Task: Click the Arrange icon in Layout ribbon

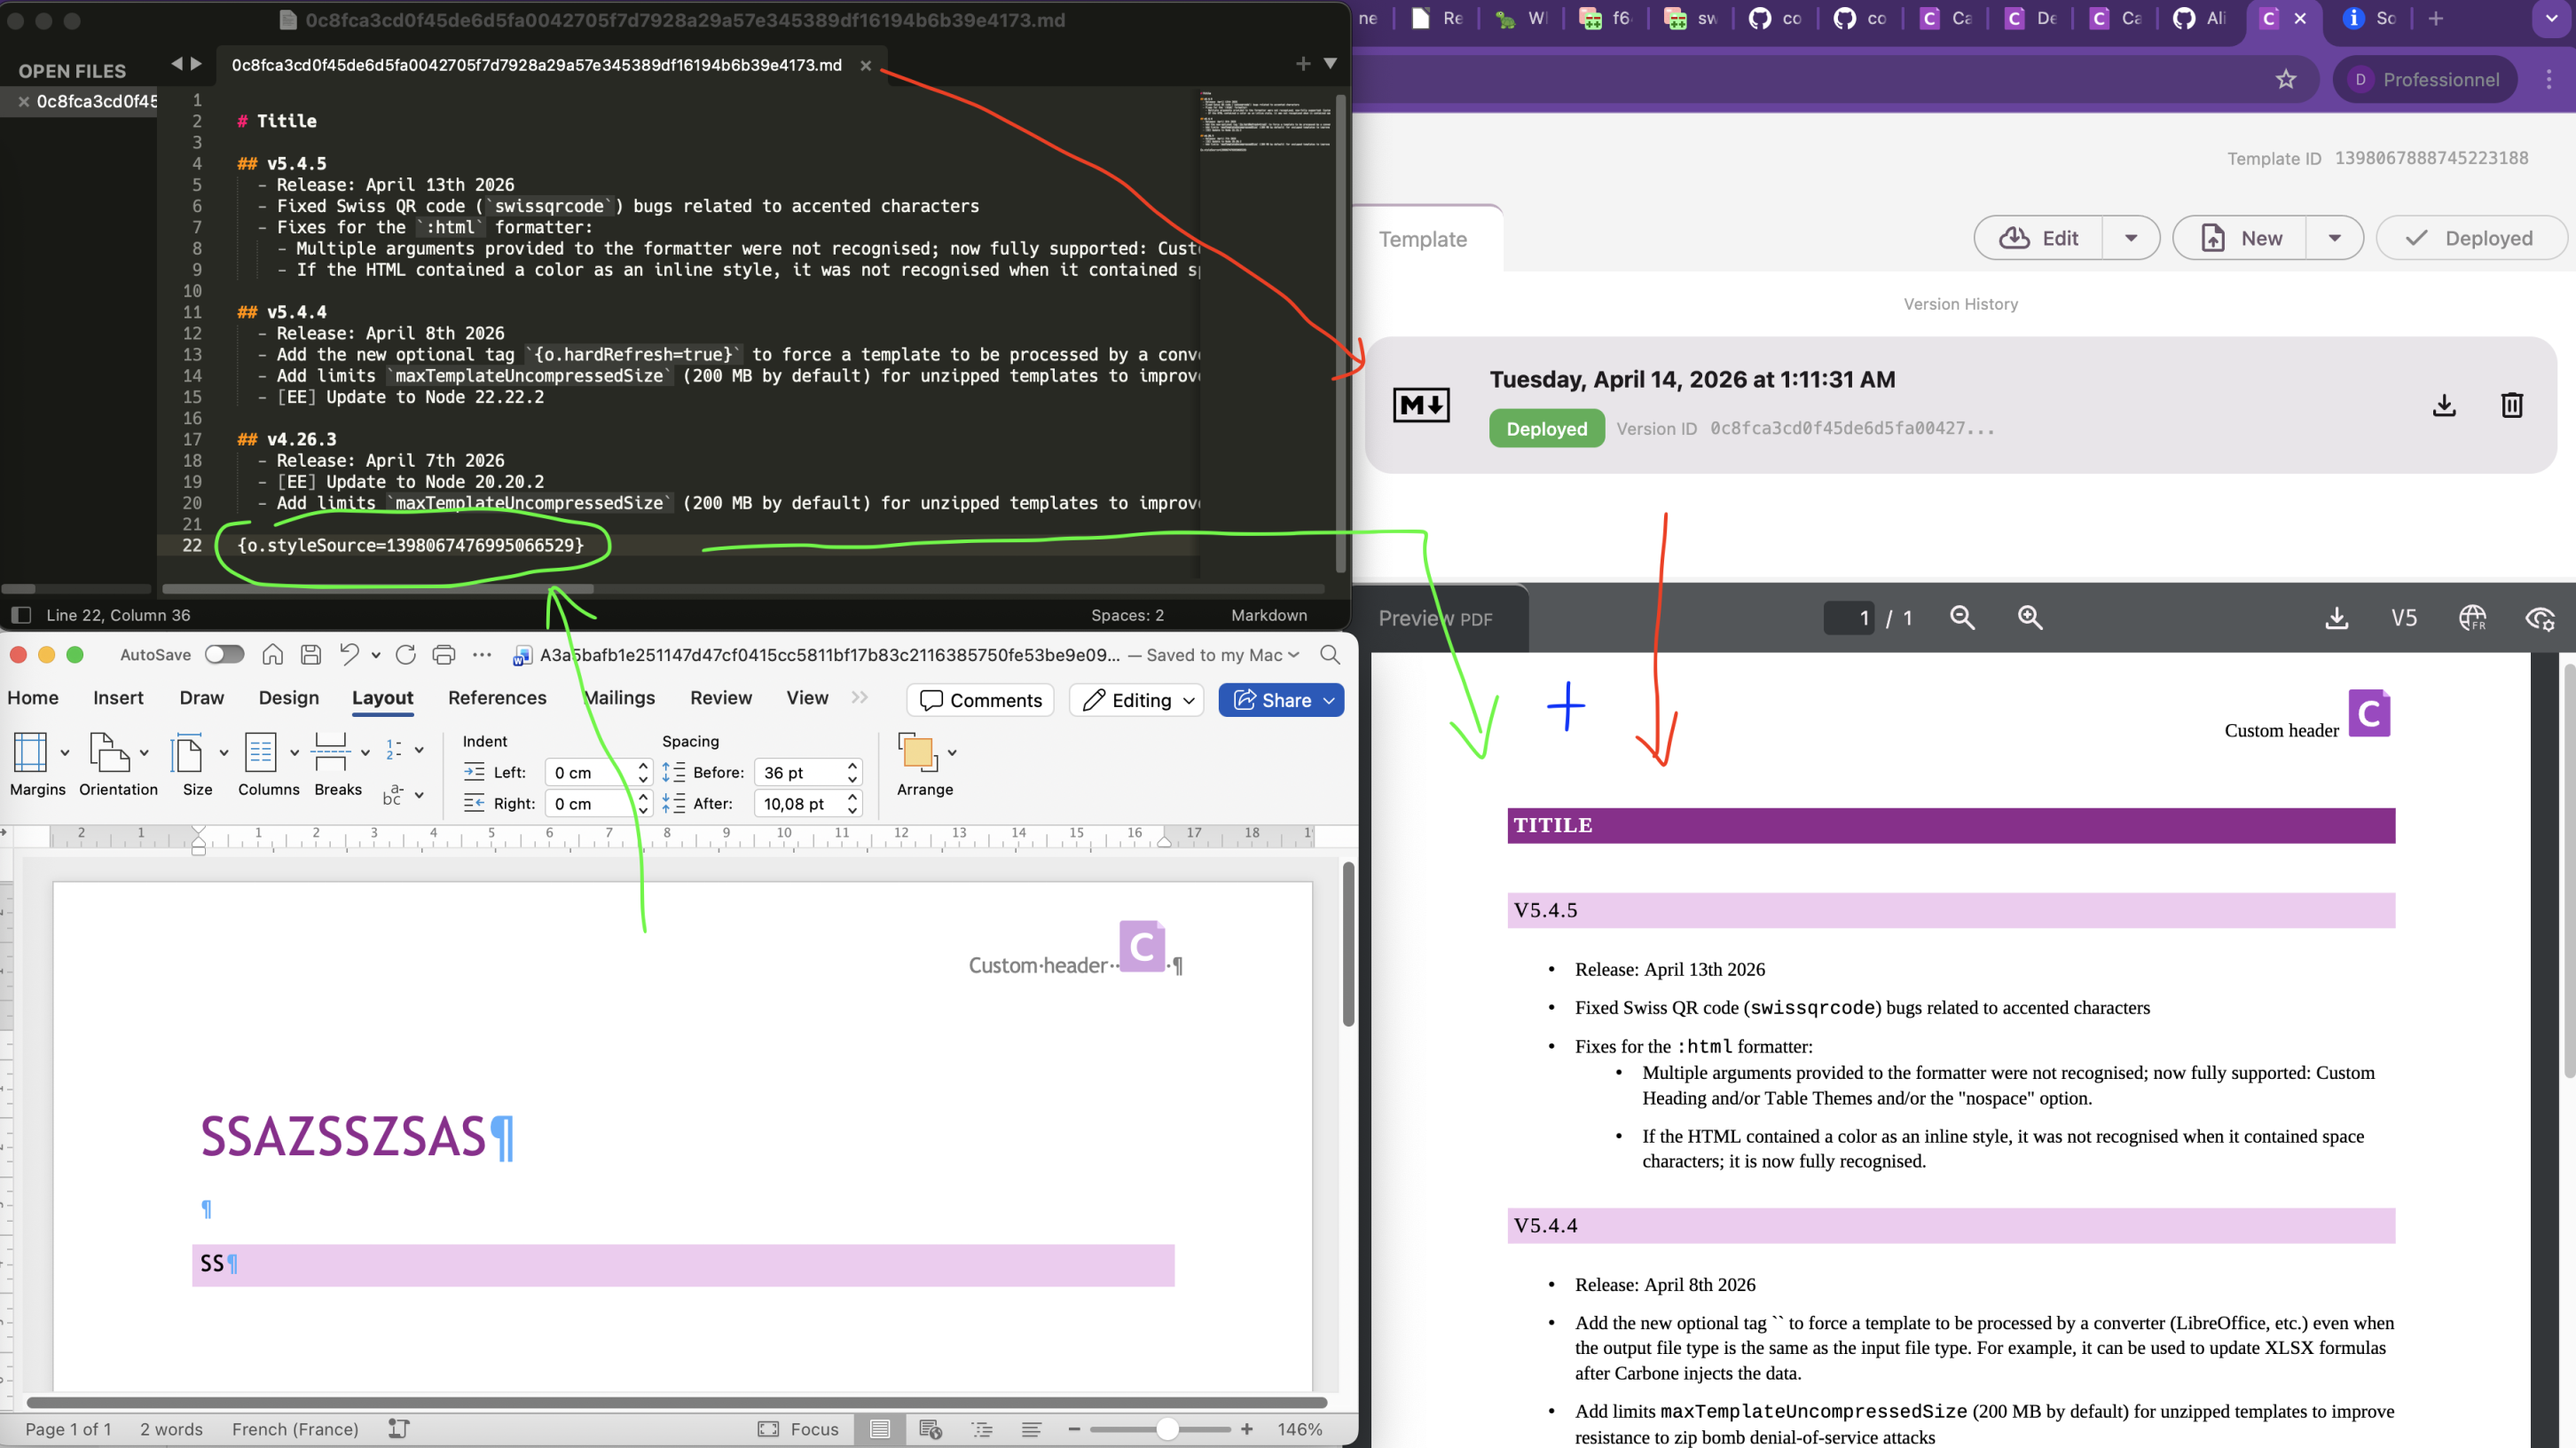Action: [x=917, y=752]
